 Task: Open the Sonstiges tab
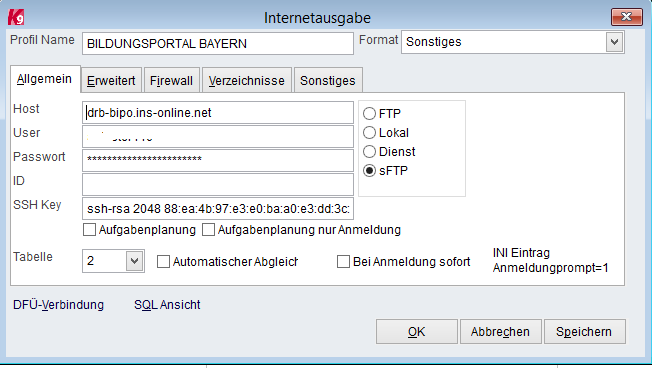pyautogui.click(x=328, y=80)
